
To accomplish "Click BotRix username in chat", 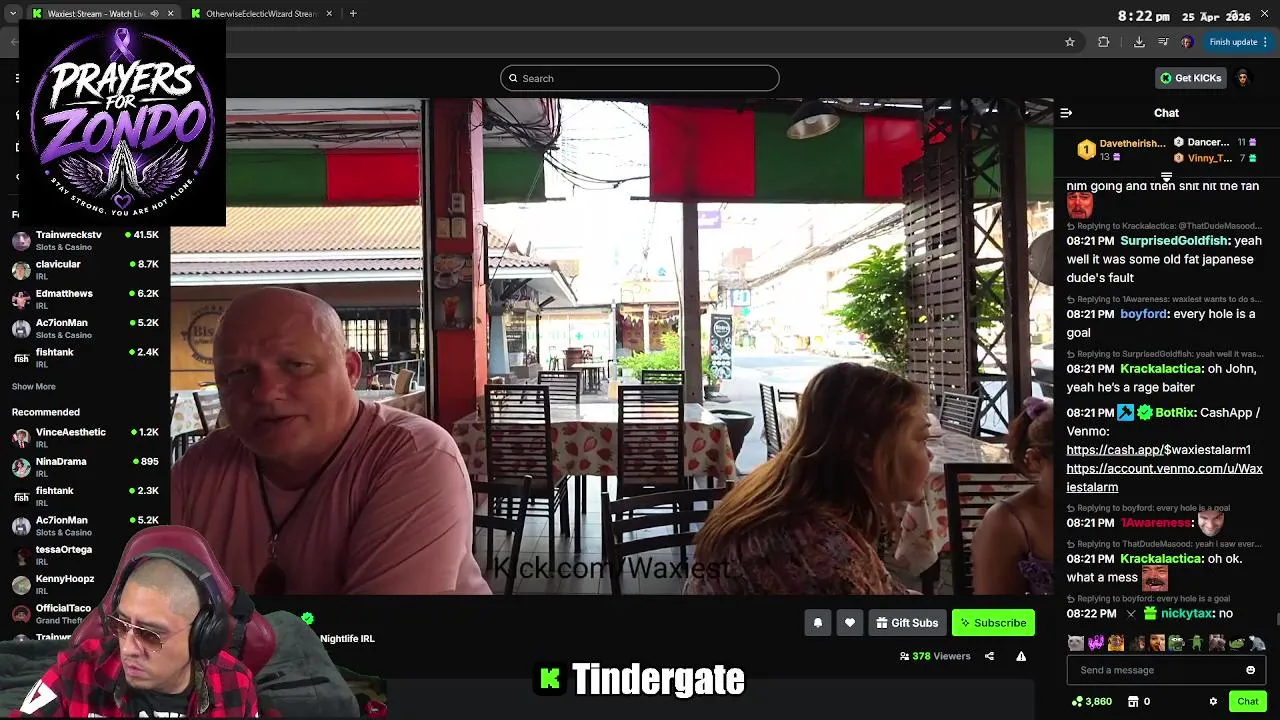I will click(x=1175, y=413).
